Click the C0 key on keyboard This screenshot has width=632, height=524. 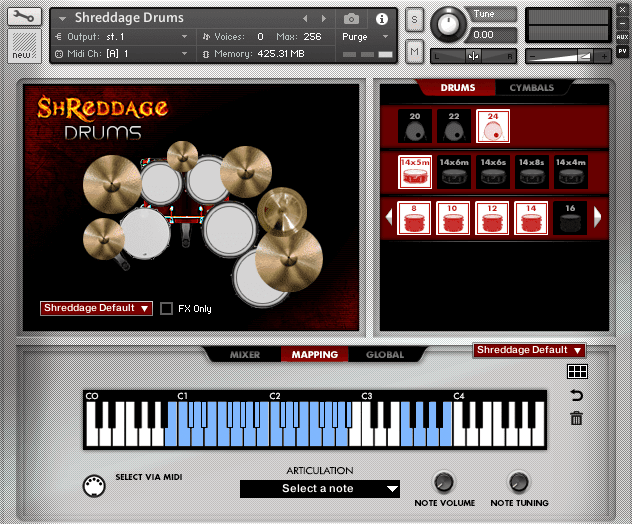click(x=92, y=437)
